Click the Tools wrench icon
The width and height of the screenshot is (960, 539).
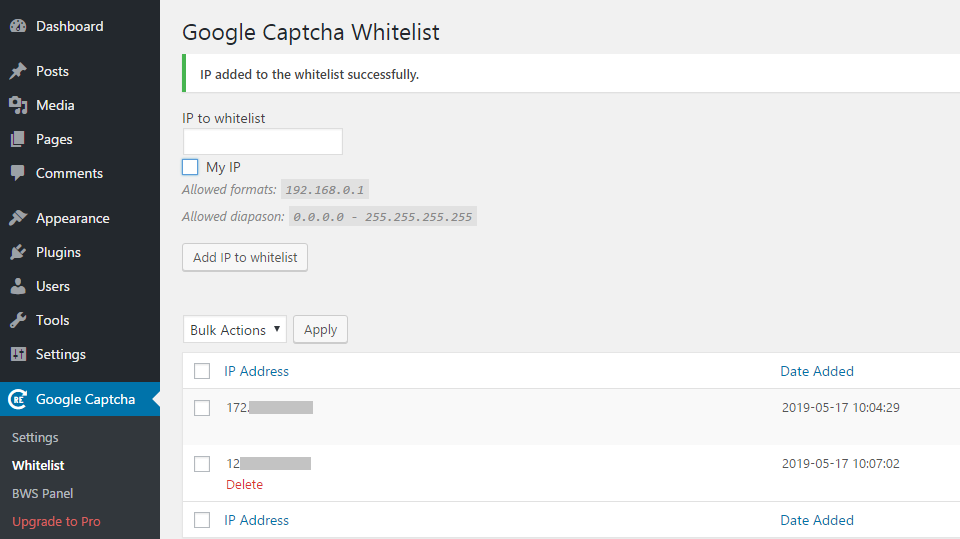click(x=18, y=320)
